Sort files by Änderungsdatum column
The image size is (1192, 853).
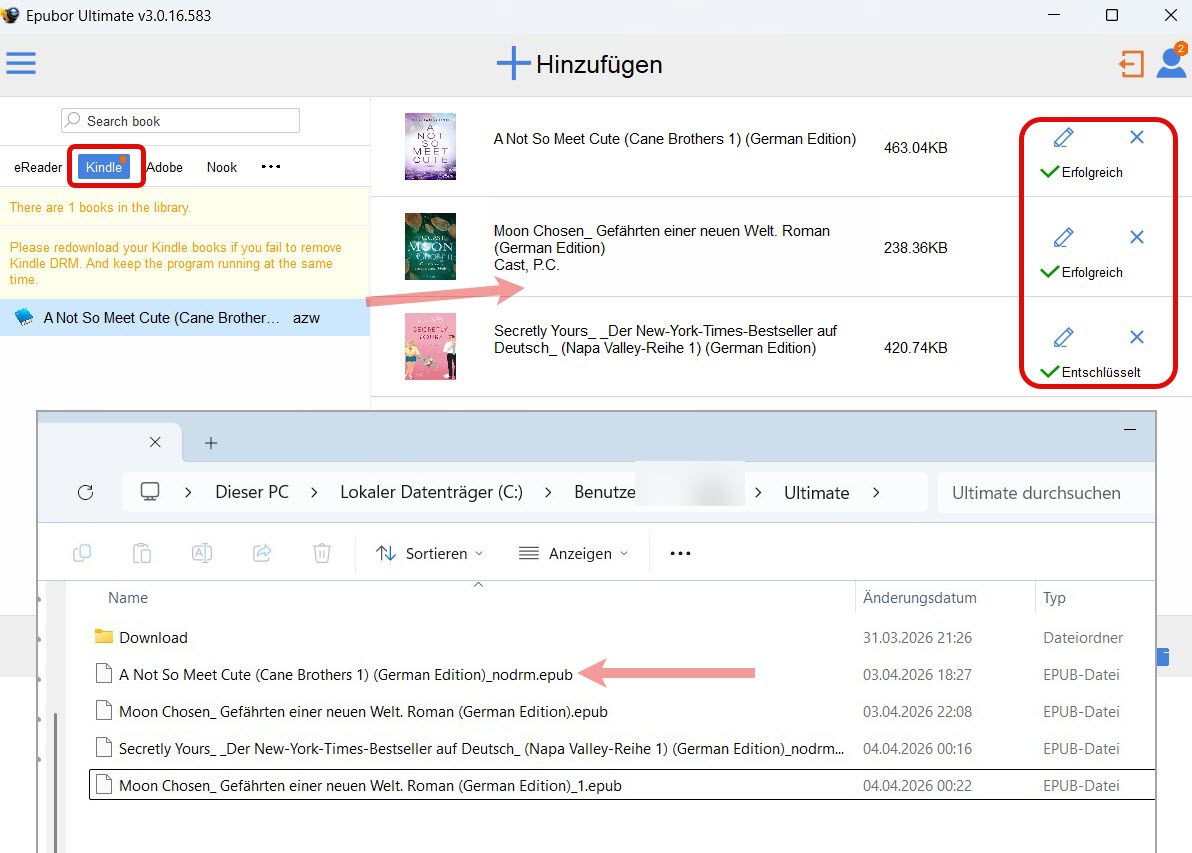919,598
